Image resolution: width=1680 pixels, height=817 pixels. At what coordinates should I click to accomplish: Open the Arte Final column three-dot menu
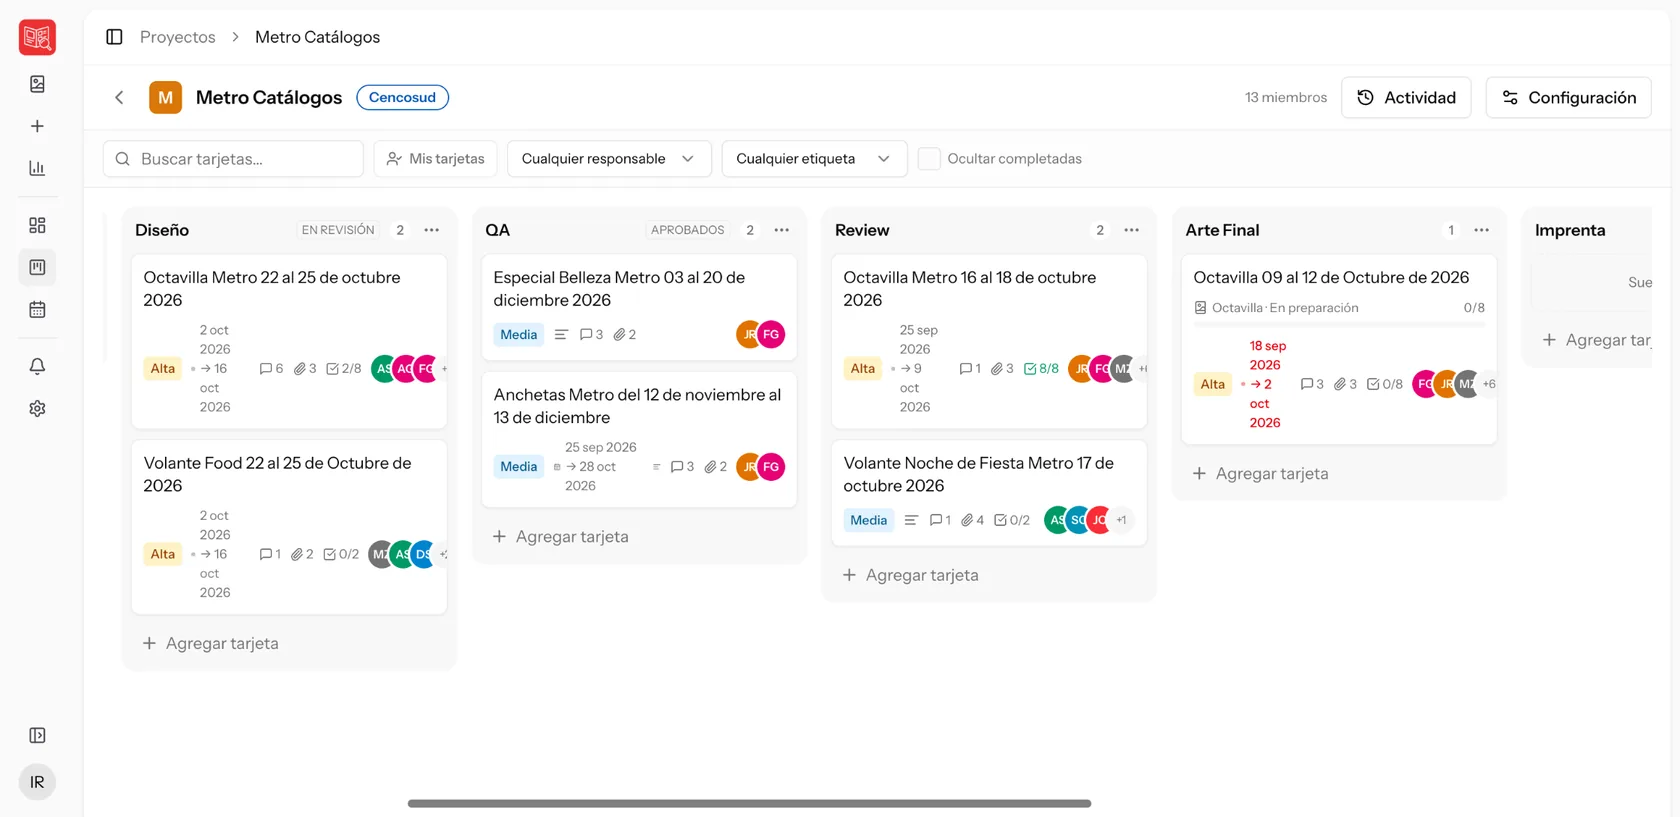point(1482,230)
